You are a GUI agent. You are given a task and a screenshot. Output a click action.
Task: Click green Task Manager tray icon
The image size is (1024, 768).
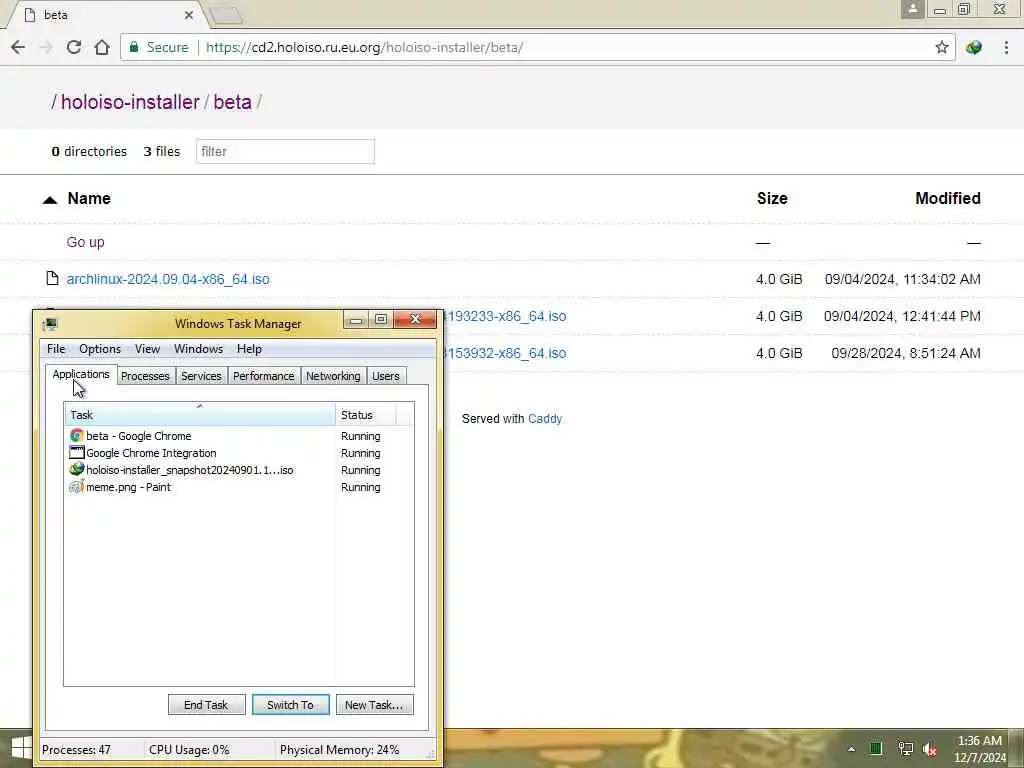pos(876,748)
